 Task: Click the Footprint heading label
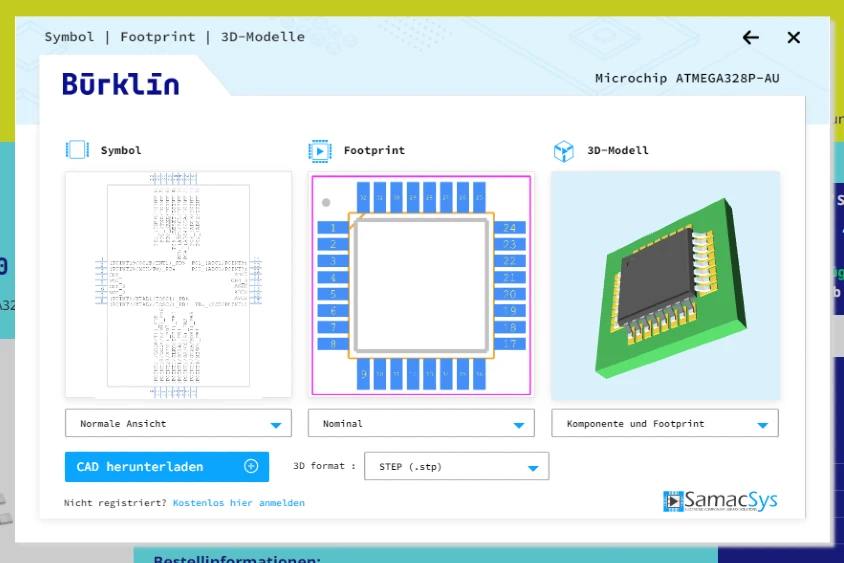(x=374, y=151)
